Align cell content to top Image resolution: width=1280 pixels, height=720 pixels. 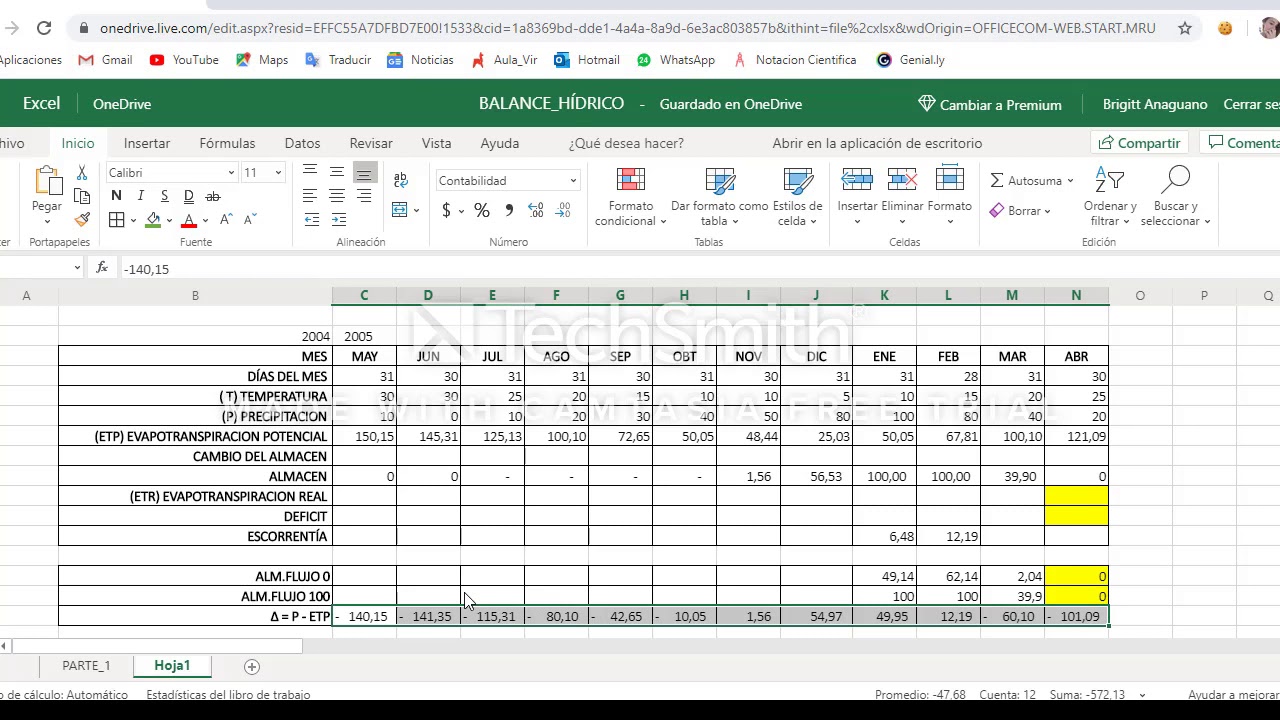tap(310, 172)
